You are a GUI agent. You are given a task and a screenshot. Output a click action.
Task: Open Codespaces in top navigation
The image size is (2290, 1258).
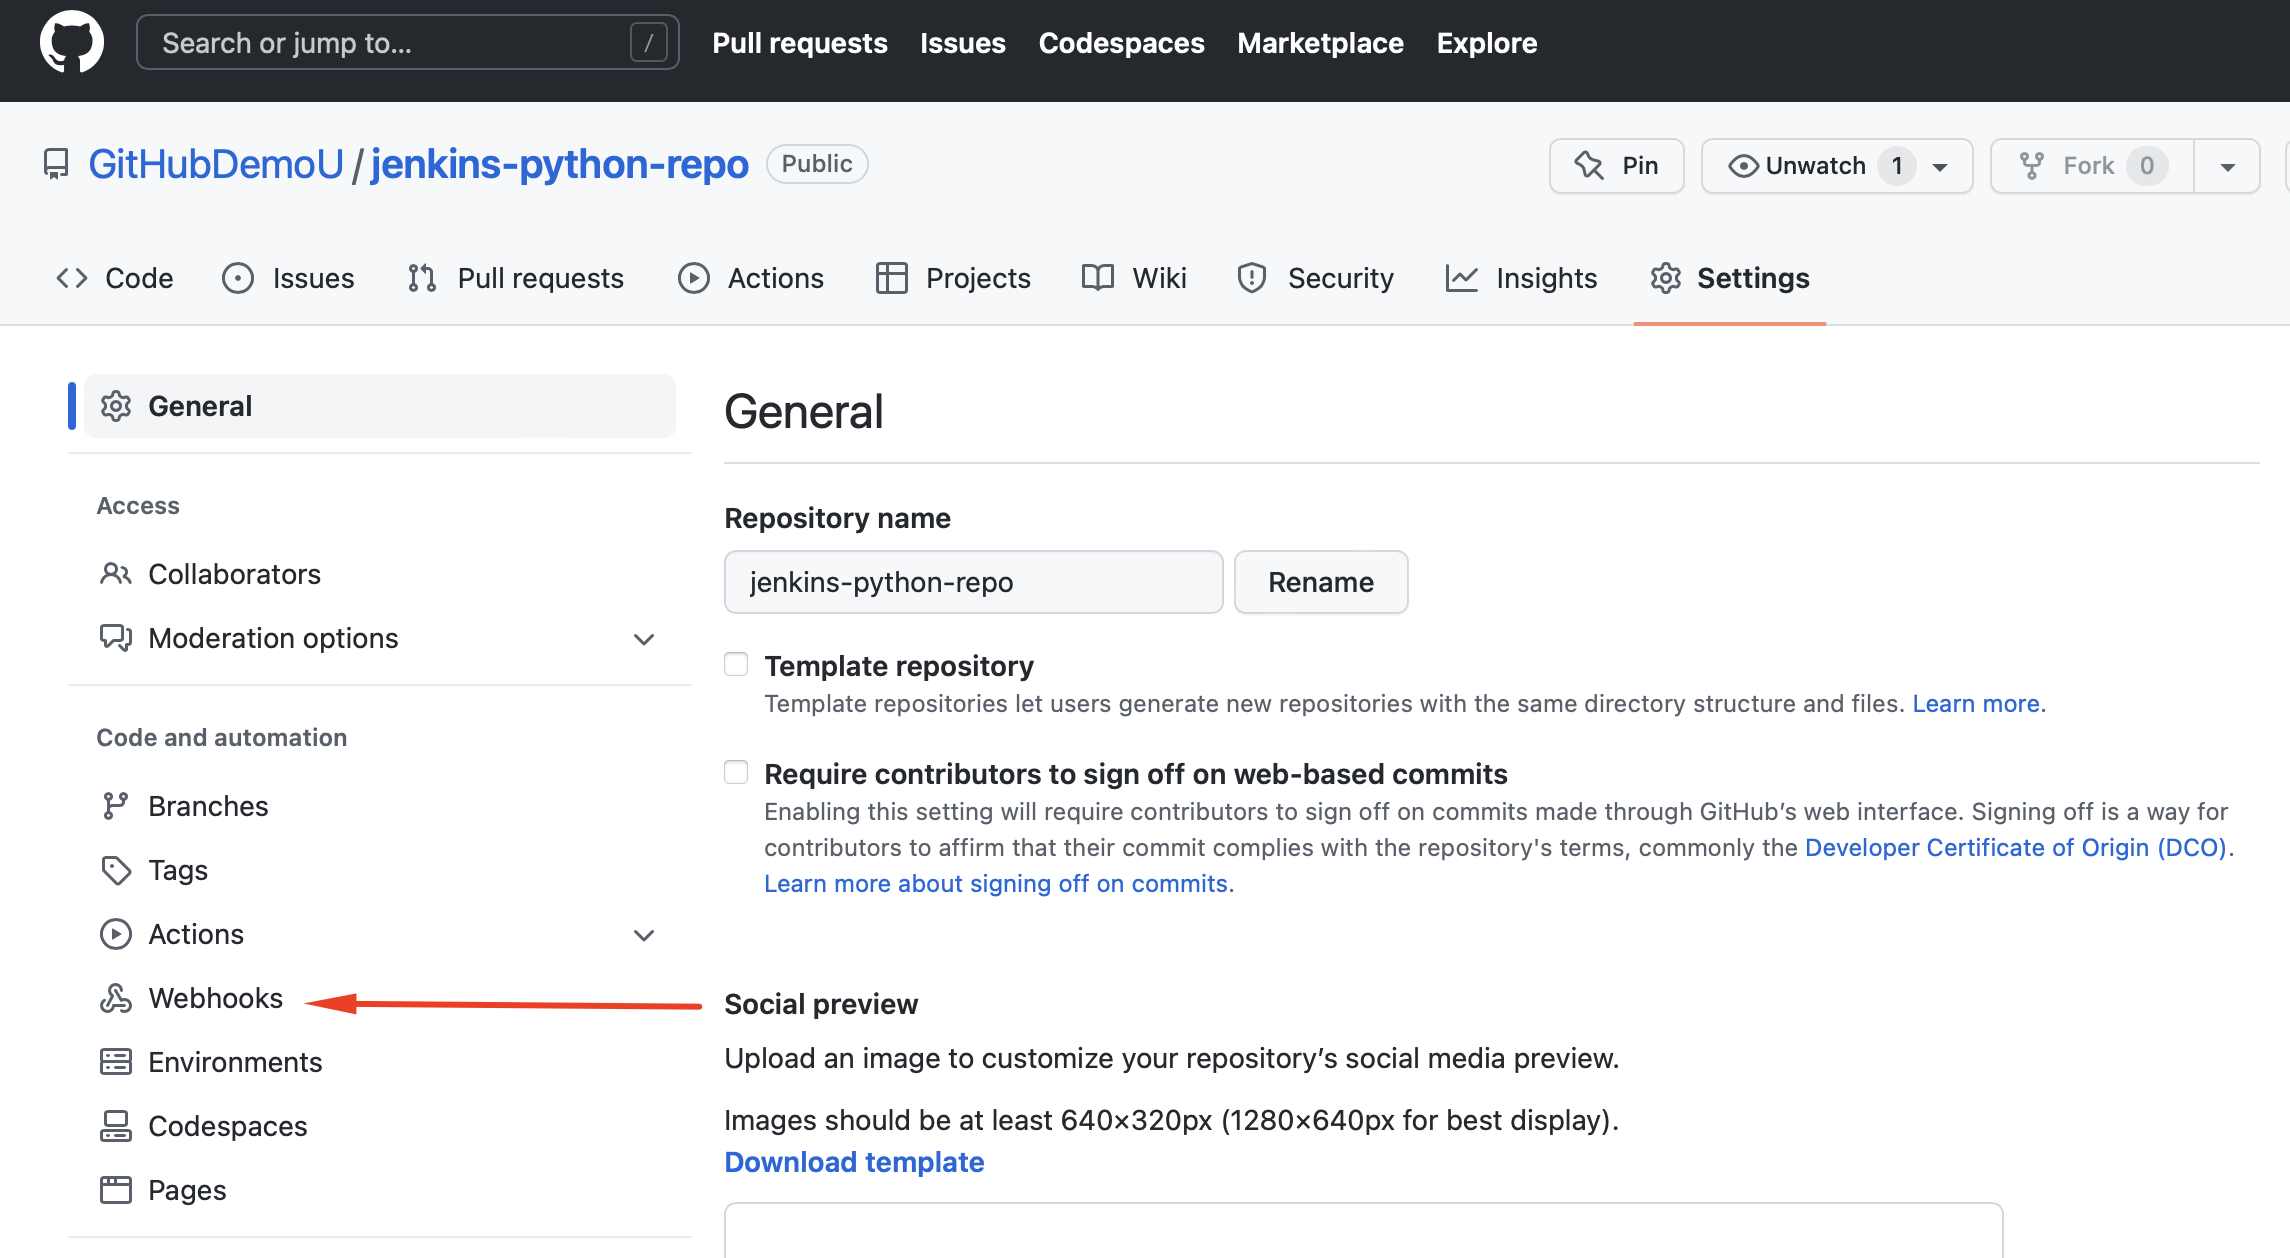point(1121,43)
